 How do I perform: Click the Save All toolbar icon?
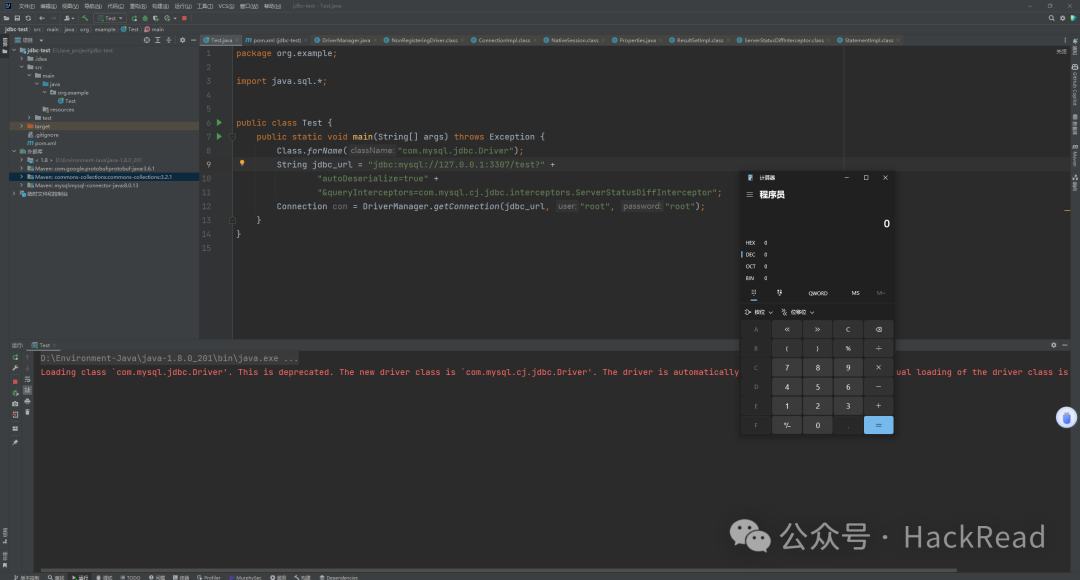17,18
